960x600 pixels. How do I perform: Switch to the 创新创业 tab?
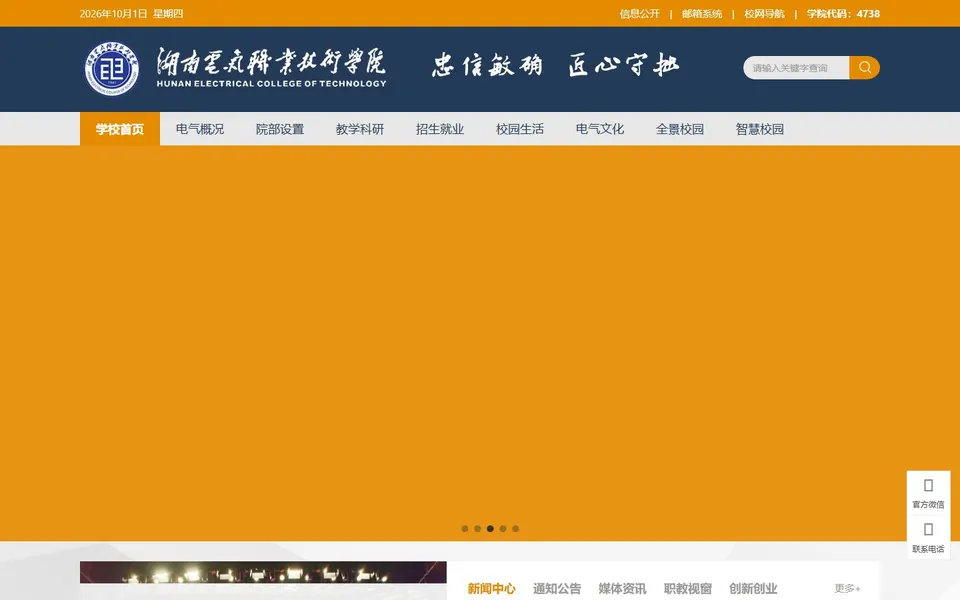point(753,588)
